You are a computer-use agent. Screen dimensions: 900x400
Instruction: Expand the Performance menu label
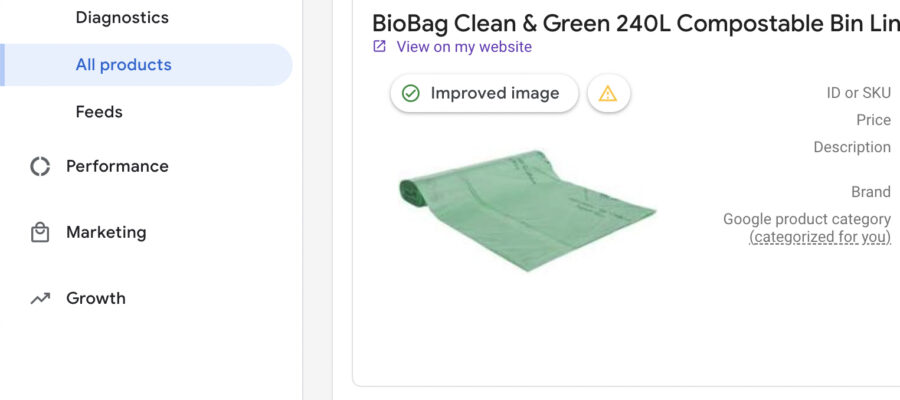click(x=117, y=166)
